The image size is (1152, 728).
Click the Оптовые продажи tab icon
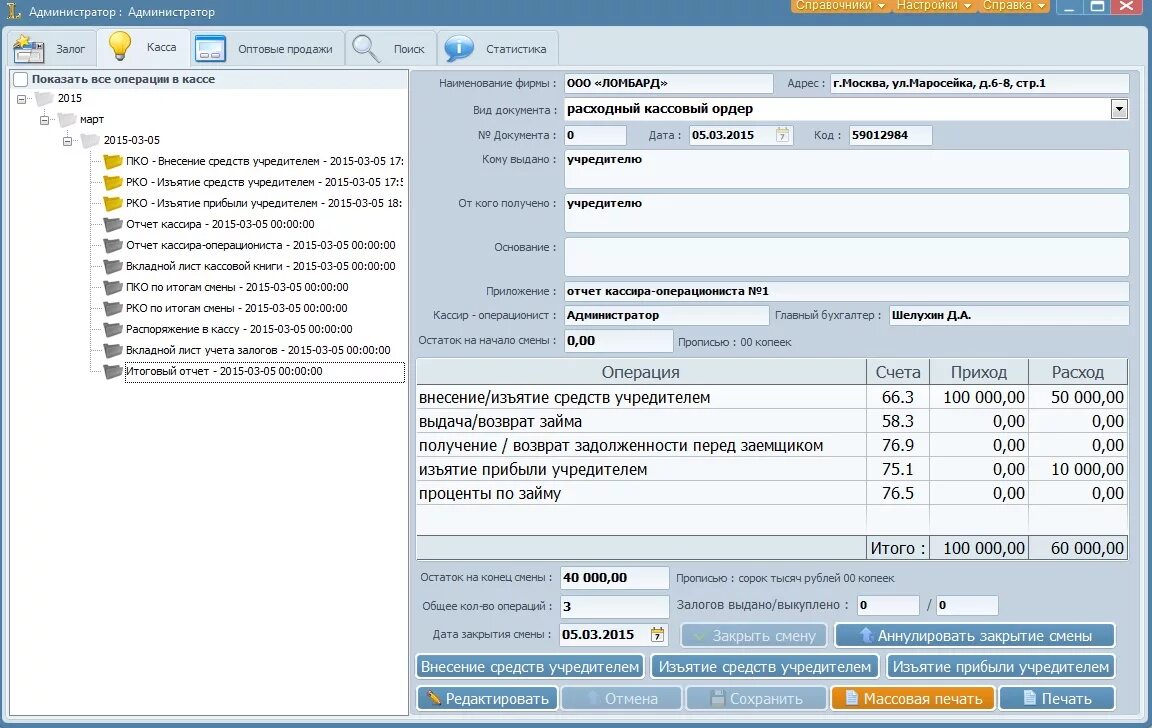[x=210, y=48]
